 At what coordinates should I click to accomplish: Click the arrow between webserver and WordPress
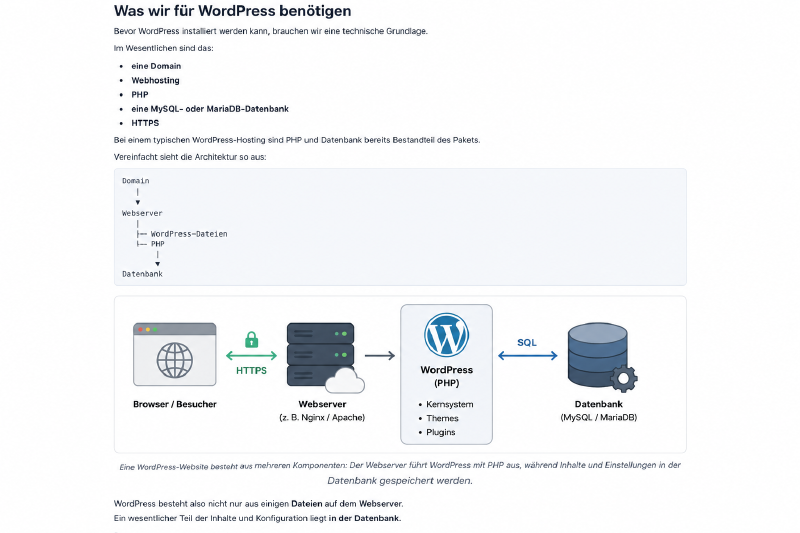(x=380, y=356)
